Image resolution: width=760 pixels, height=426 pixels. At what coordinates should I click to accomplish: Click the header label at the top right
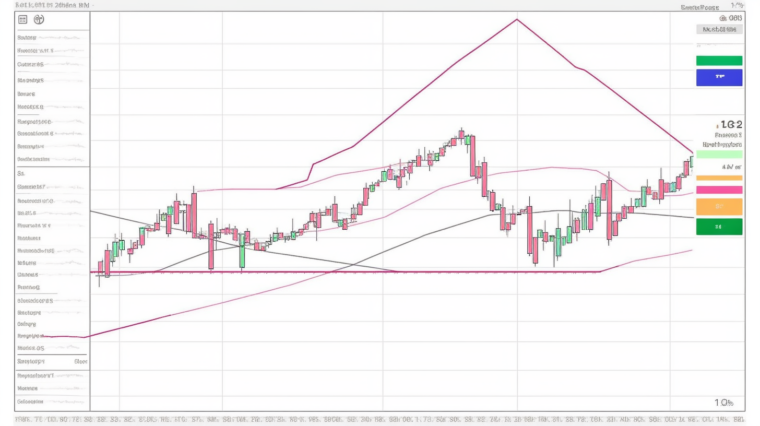point(699,6)
